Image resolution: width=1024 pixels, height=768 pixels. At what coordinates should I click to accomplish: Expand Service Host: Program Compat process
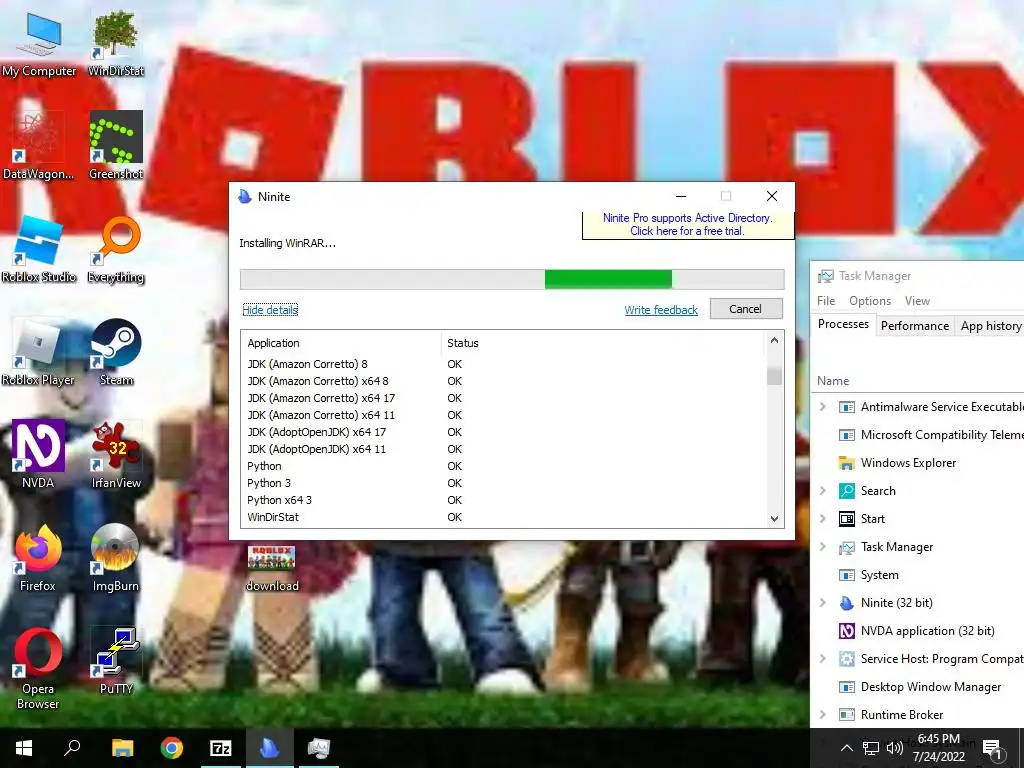click(x=823, y=659)
